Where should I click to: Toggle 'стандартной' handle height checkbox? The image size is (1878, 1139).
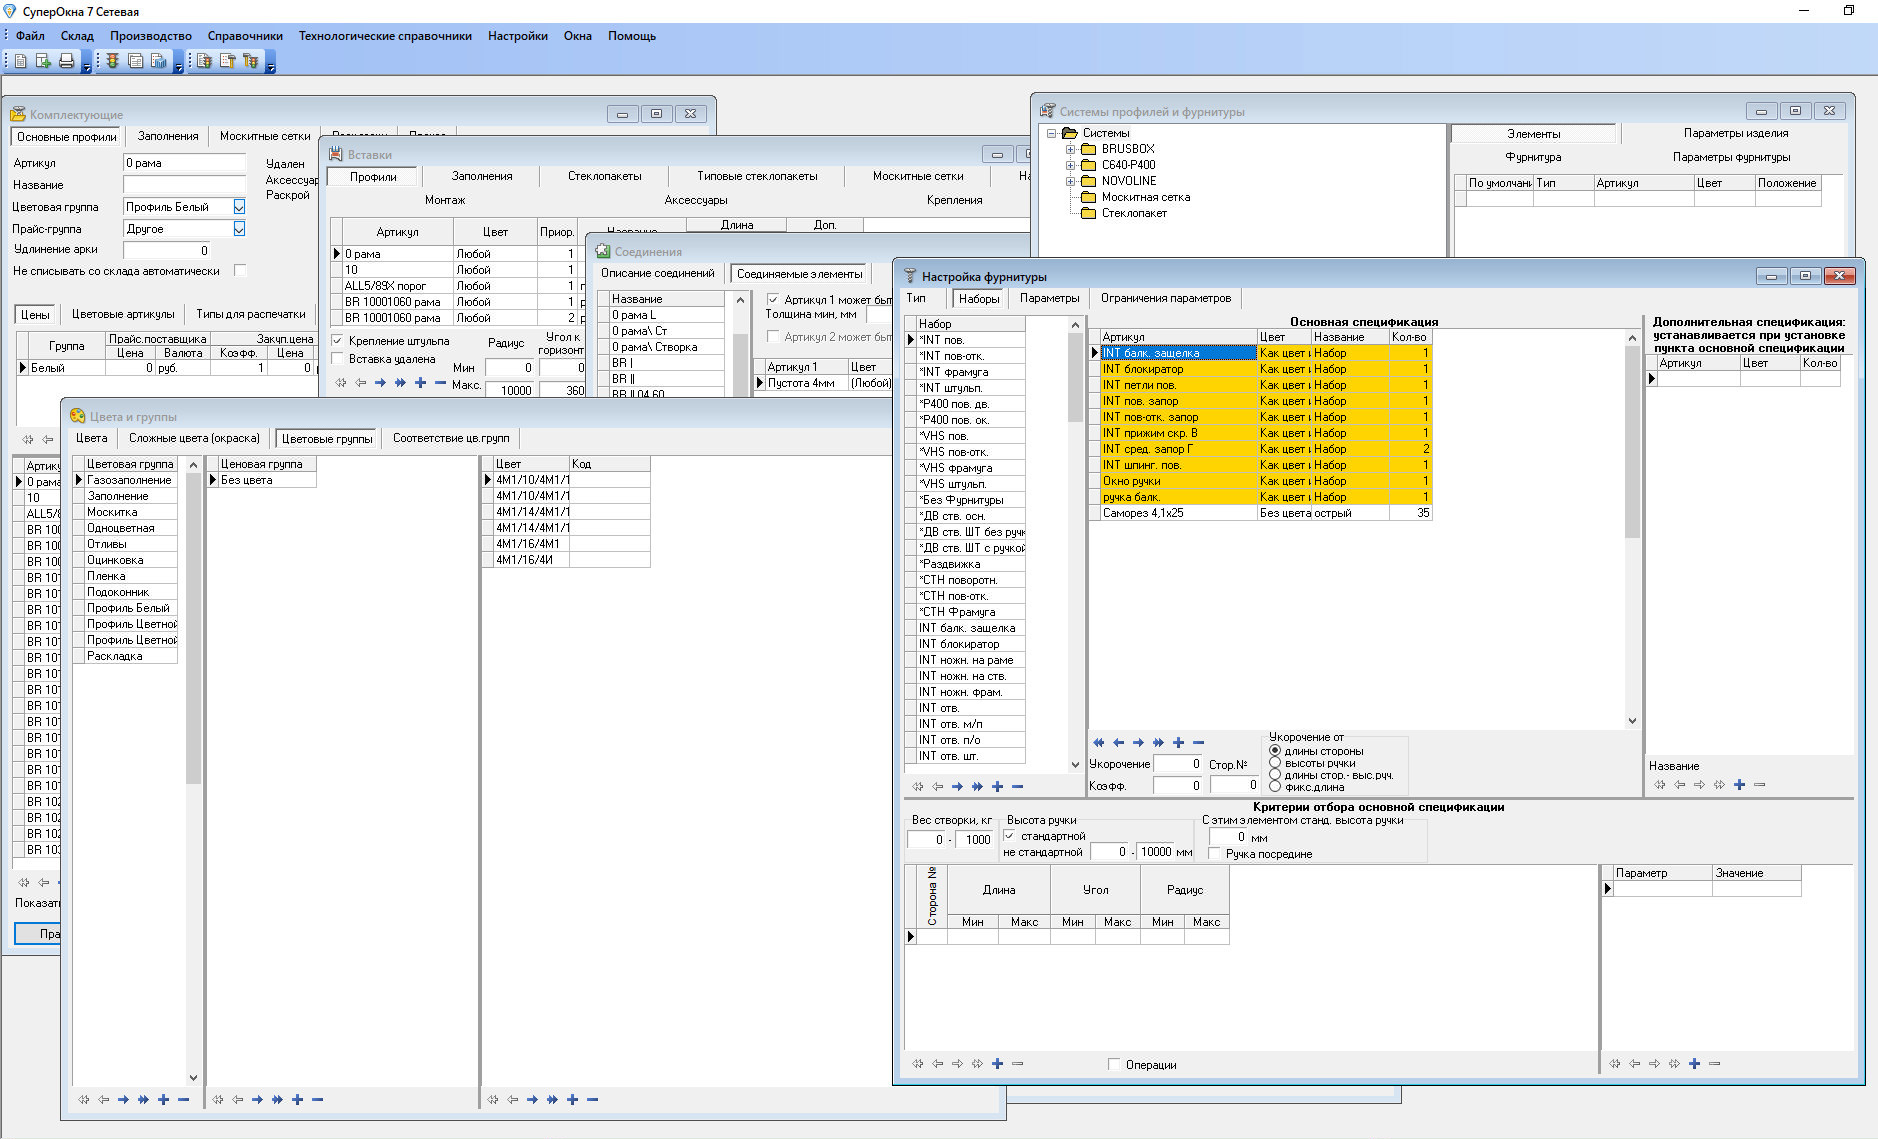(1009, 836)
